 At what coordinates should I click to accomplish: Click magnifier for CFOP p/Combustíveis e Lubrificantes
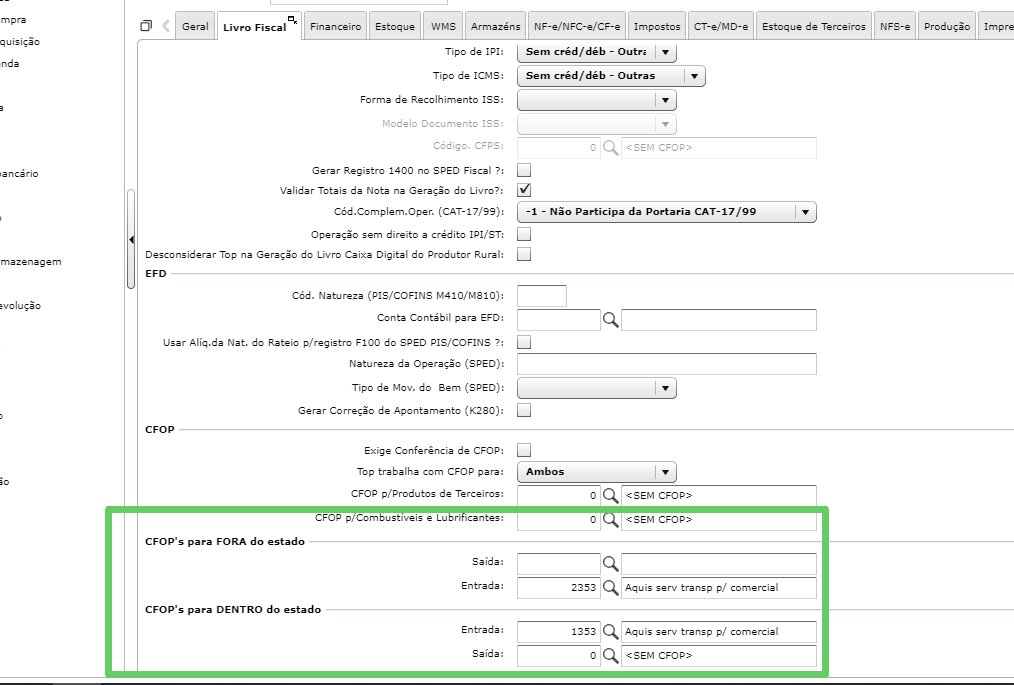click(x=610, y=519)
